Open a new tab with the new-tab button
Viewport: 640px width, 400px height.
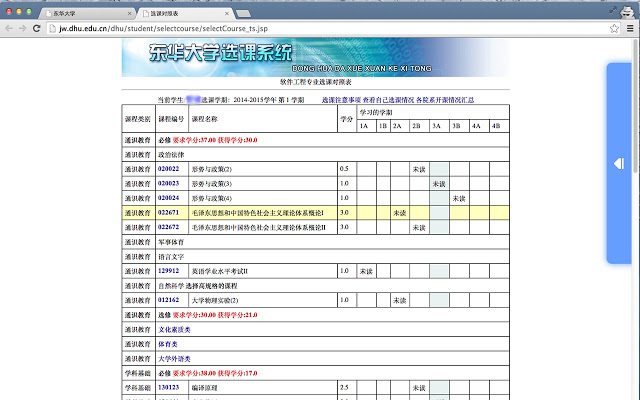click(243, 14)
